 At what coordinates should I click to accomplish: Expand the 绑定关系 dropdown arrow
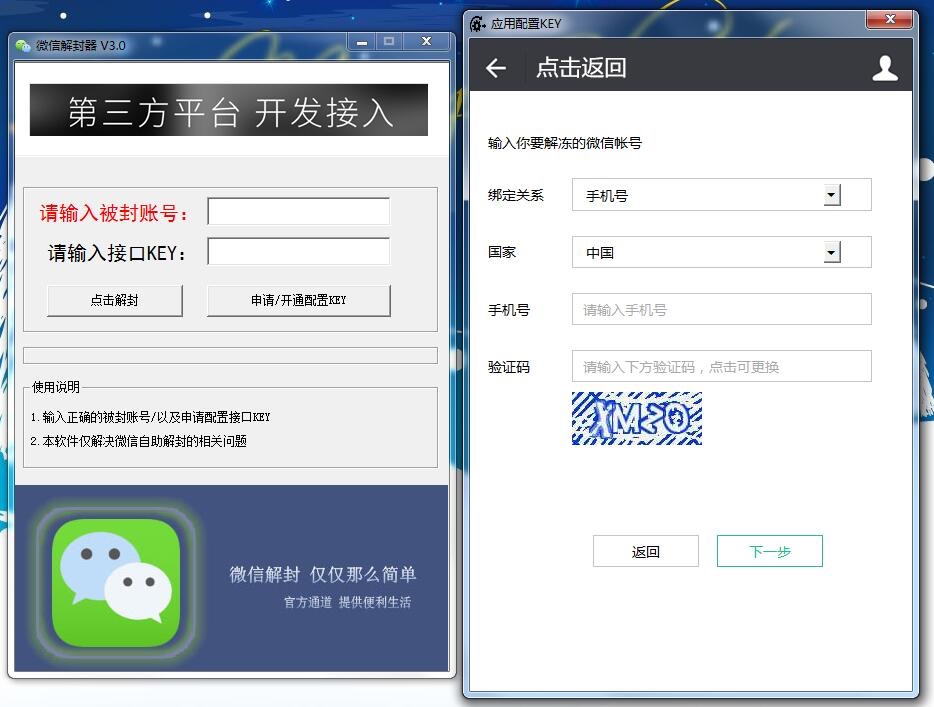(832, 195)
